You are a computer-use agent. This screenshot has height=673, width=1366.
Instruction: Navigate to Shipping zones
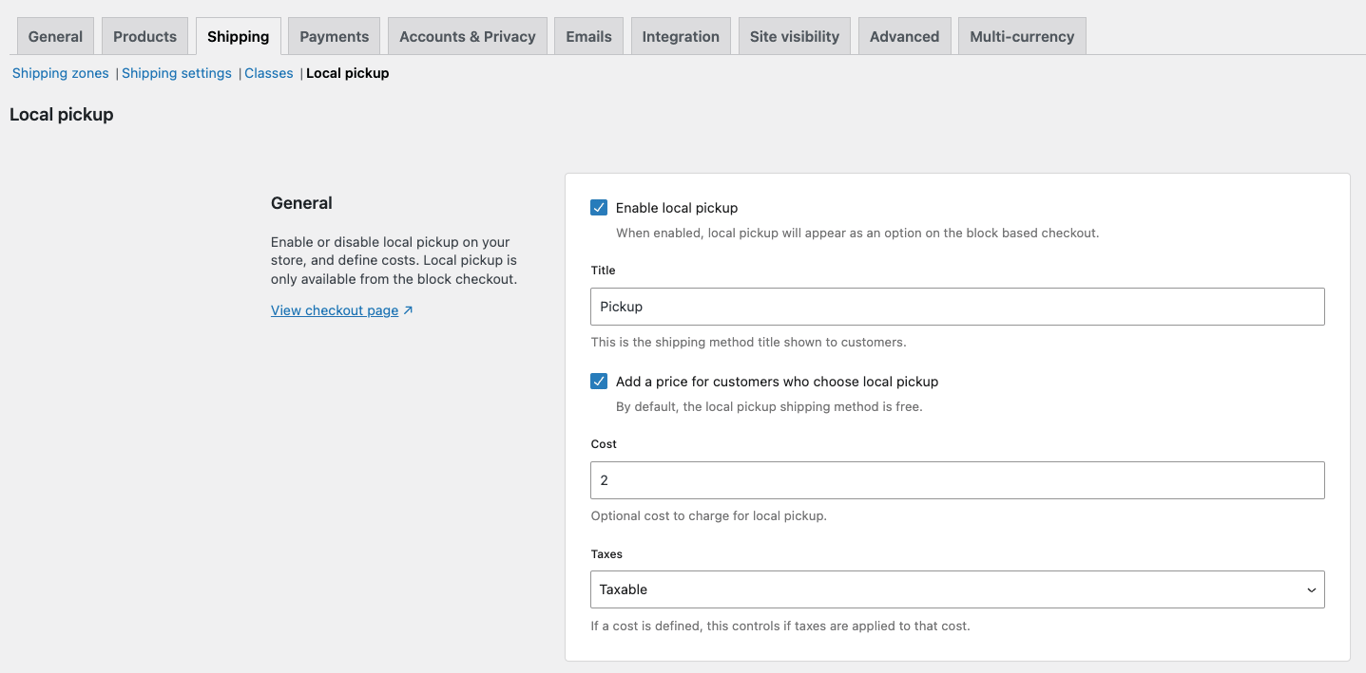click(60, 72)
